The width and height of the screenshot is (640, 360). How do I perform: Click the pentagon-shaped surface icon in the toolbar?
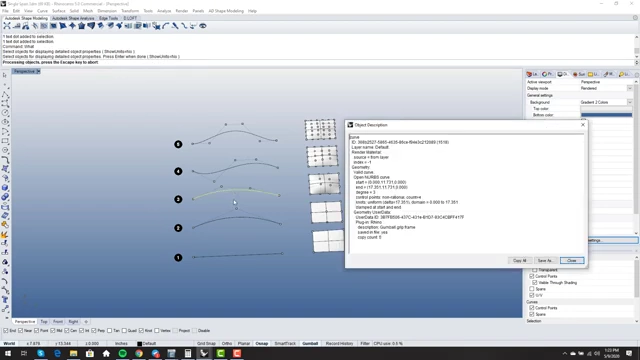[x=82, y=26]
